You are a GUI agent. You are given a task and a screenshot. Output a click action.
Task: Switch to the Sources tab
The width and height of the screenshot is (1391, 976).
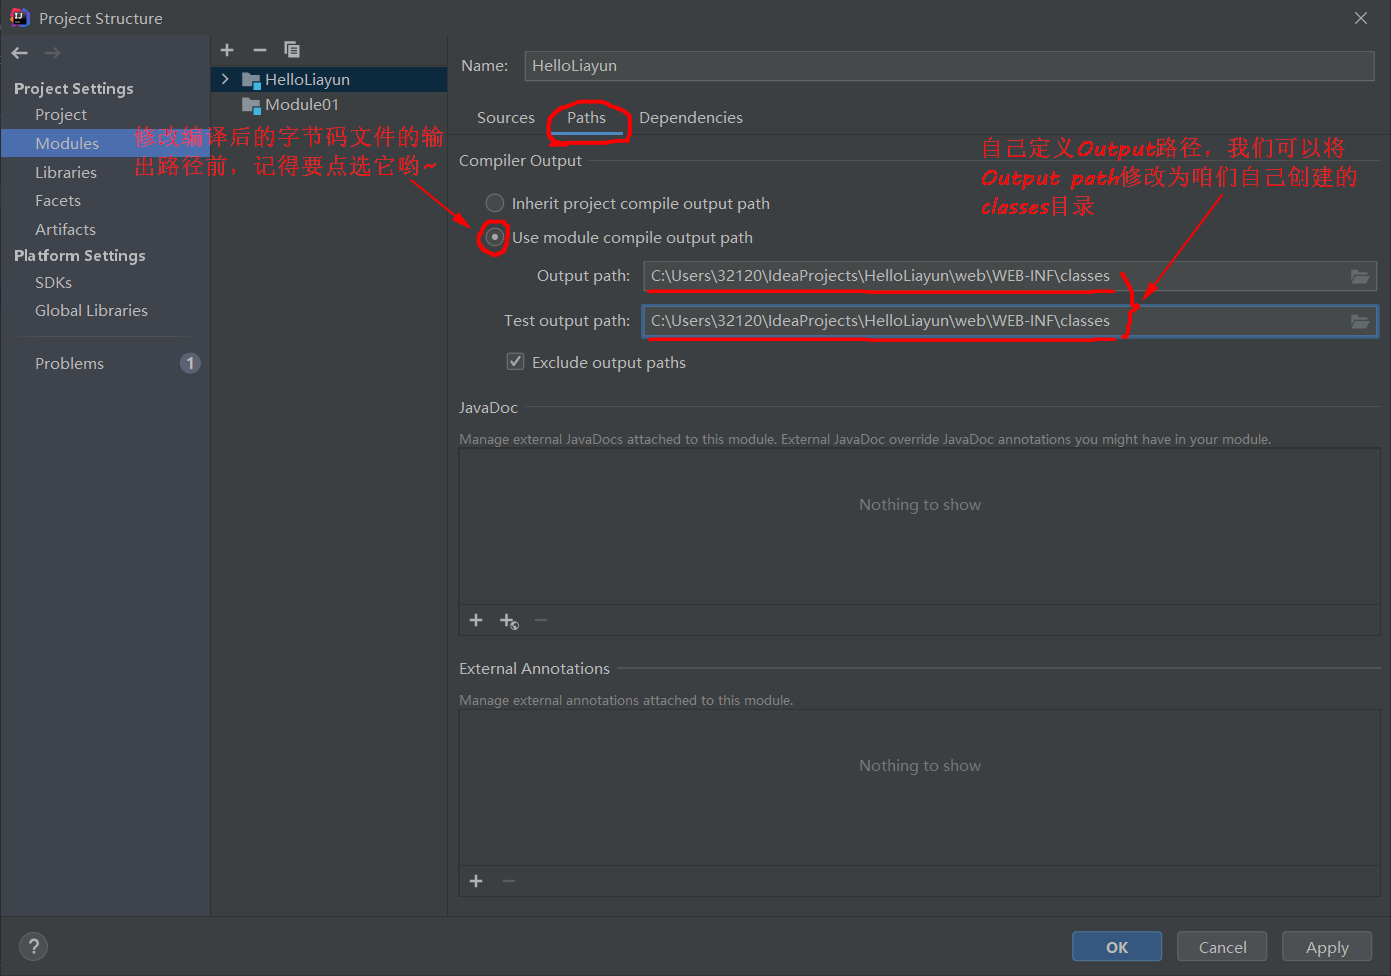506,118
